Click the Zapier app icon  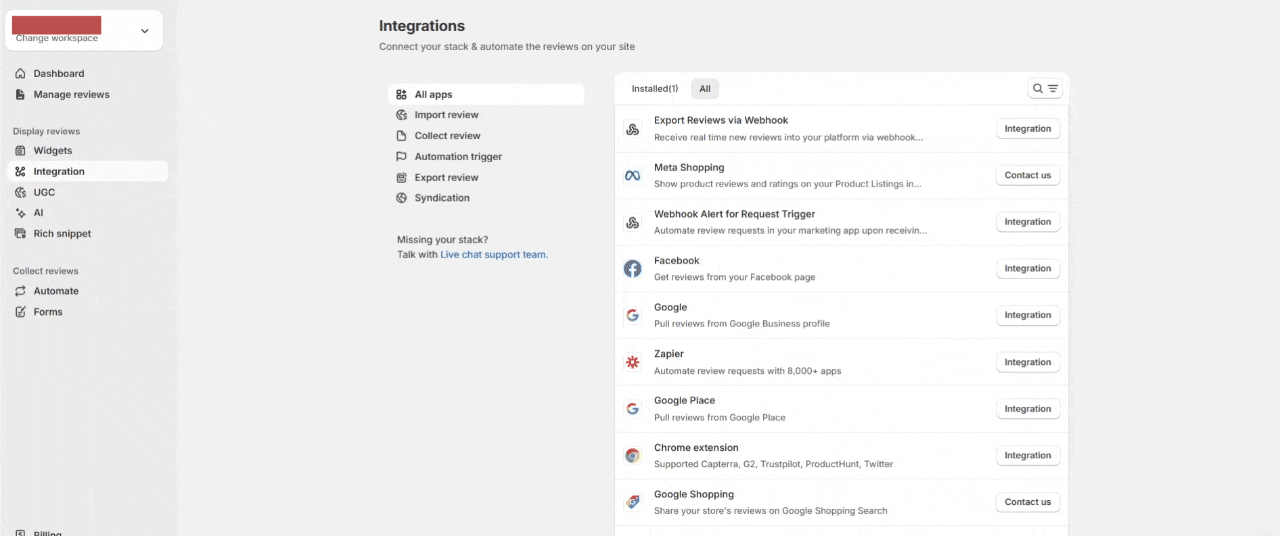pos(632,362)
